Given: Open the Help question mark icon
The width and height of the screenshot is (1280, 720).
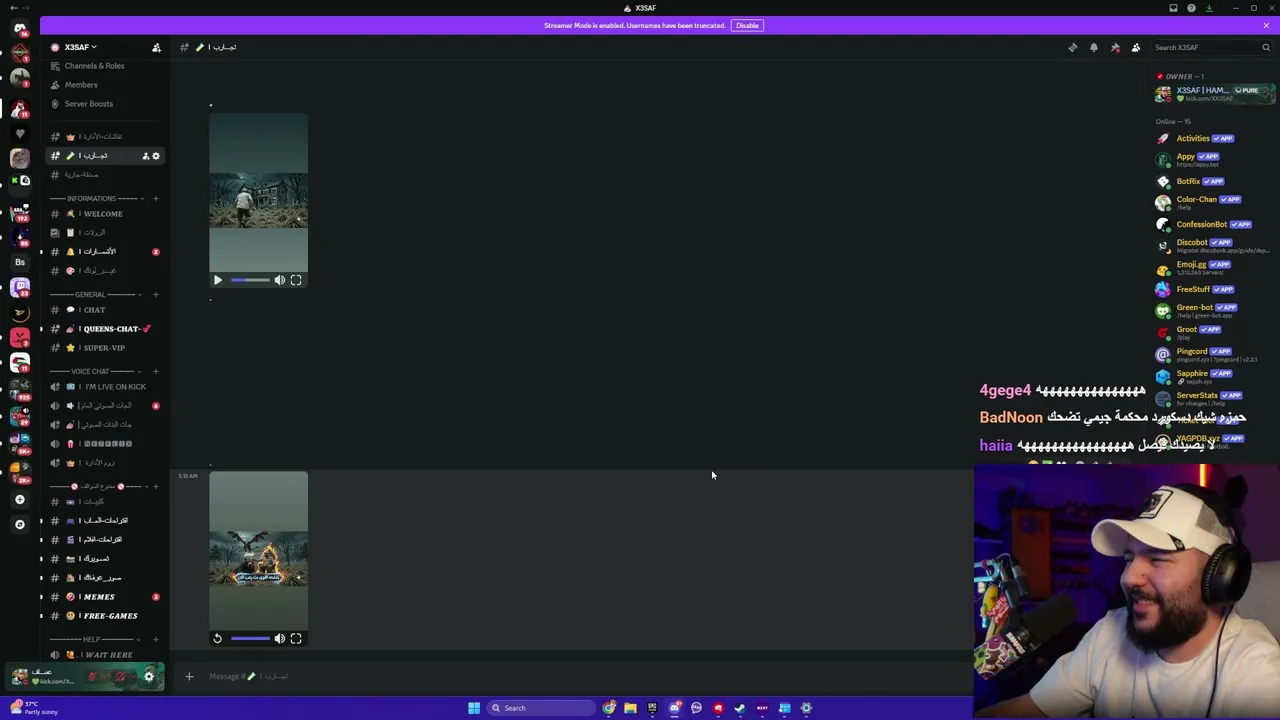Looking at the screenshot, I should click(x=1191, y=8).
